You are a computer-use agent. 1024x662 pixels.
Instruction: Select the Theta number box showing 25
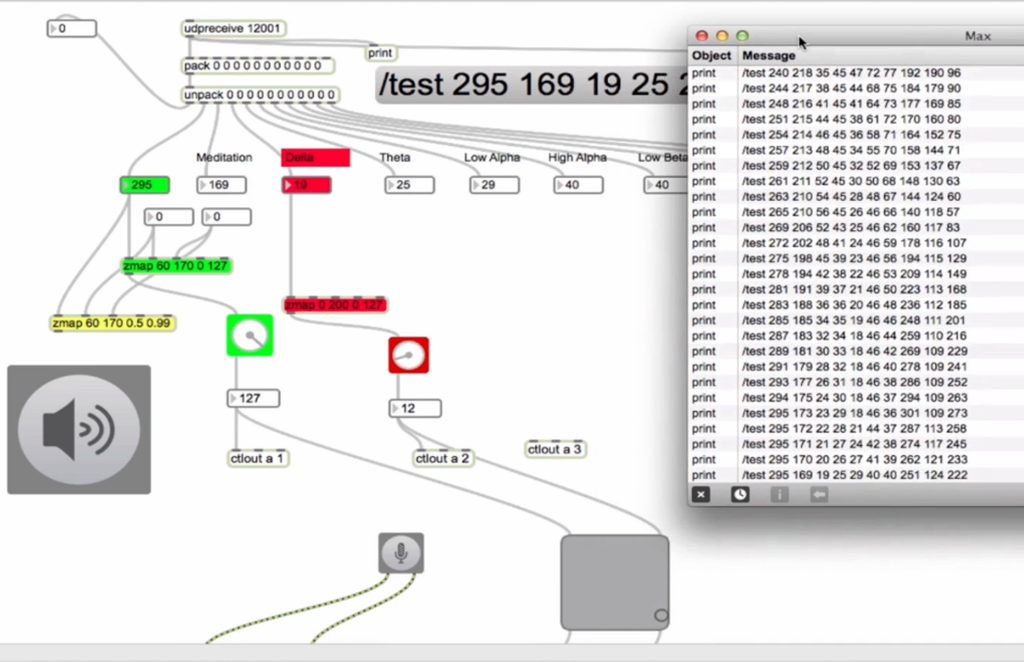[x=409, y=185]
